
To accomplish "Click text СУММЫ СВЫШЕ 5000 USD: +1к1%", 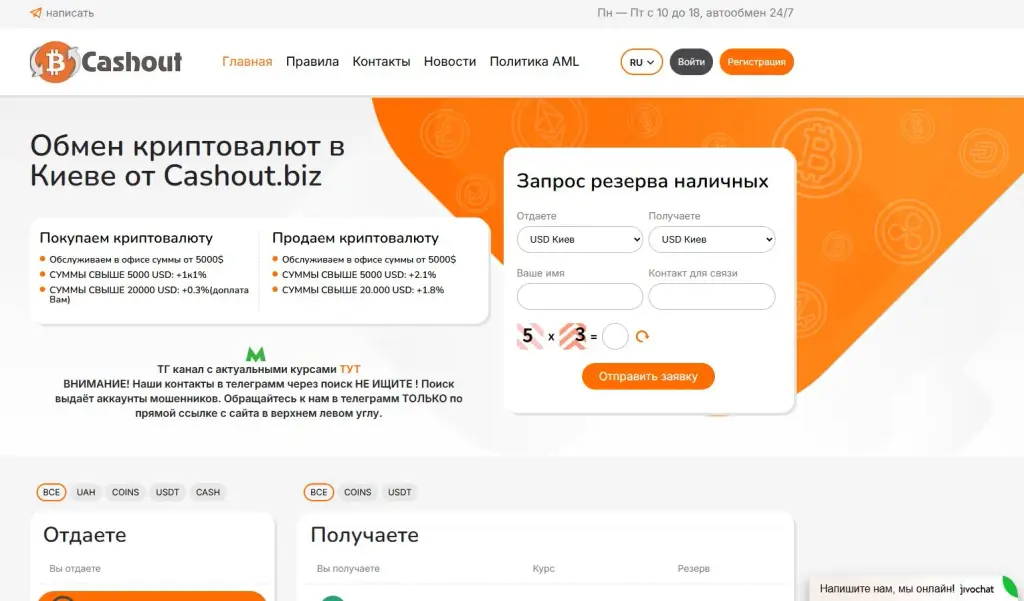I will 128,274.
